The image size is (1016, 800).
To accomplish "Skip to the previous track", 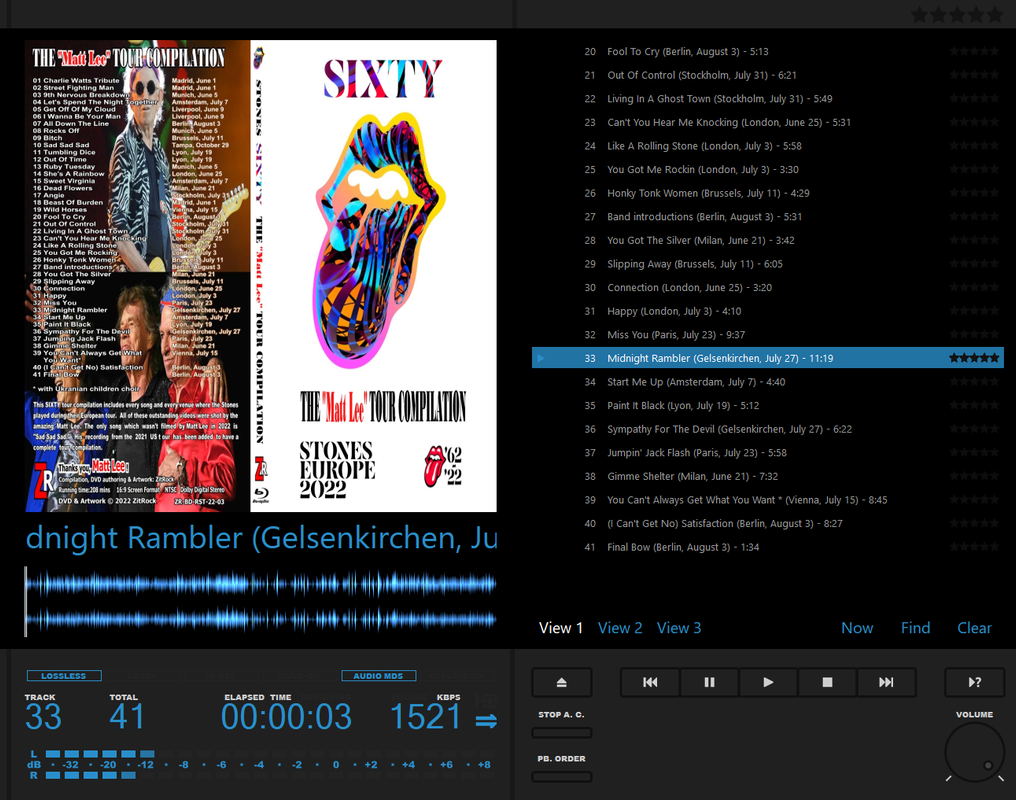I will click(650, 682).
